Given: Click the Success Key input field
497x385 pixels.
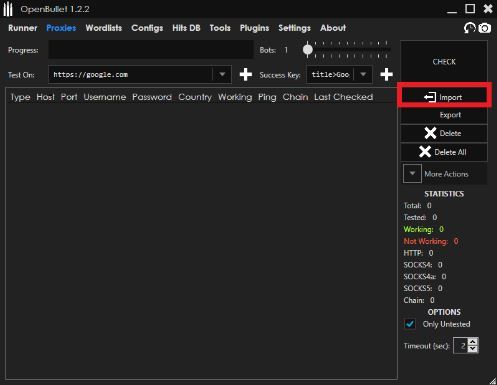Looking at the screenshot, I should (330, 74).
